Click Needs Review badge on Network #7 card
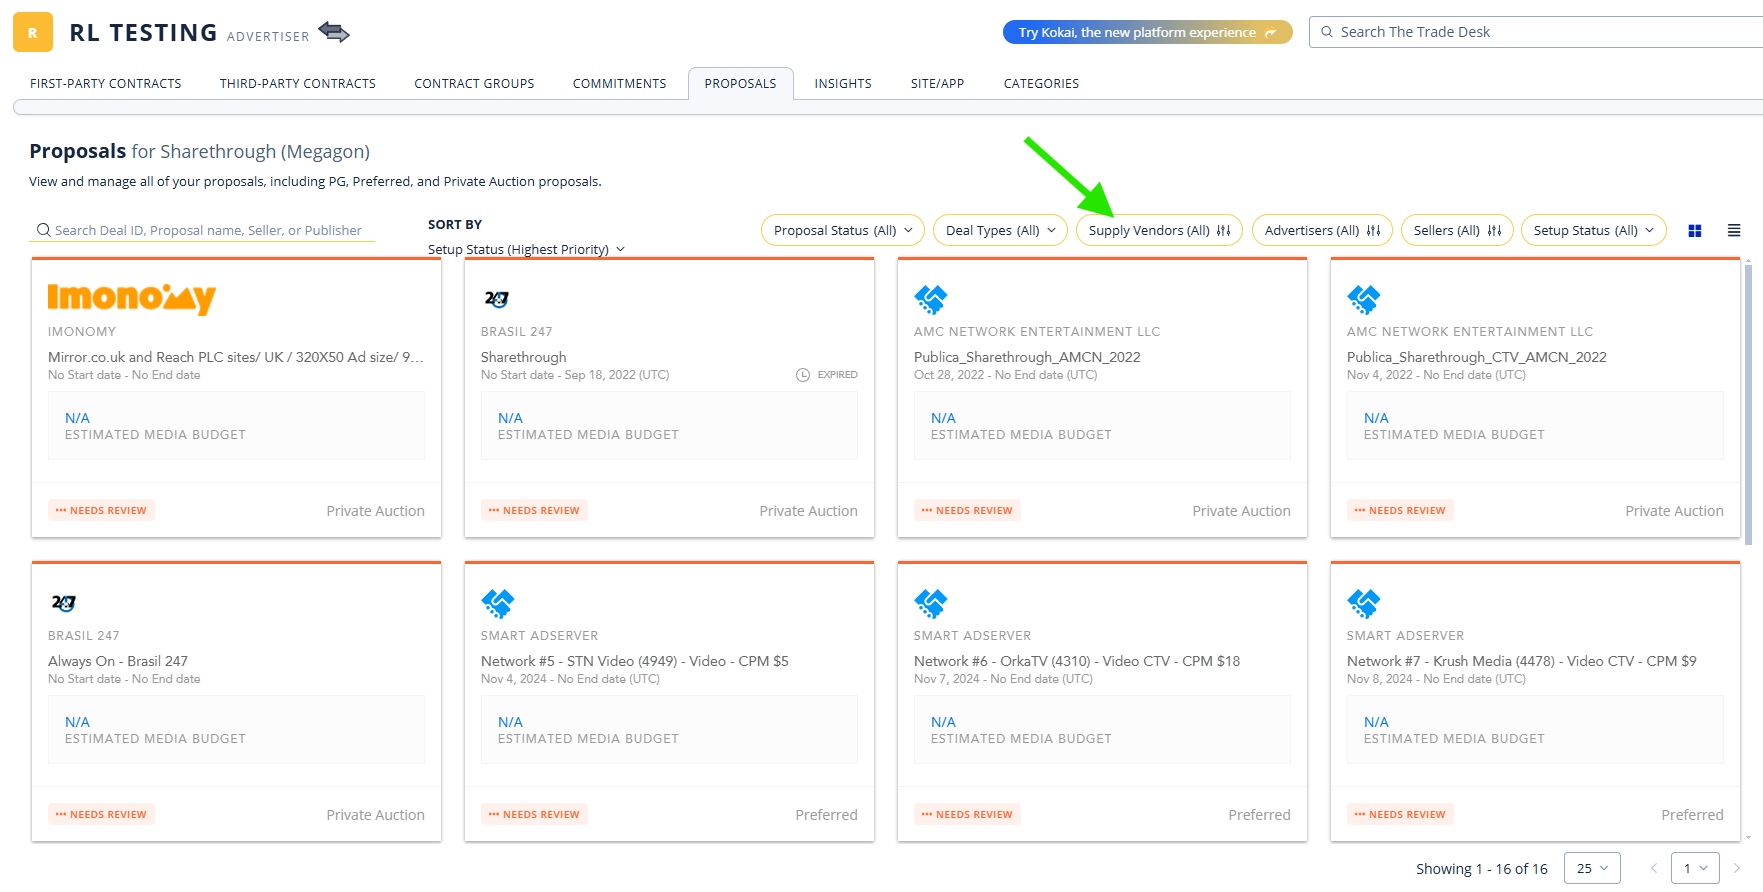 tap(1400, 814)
